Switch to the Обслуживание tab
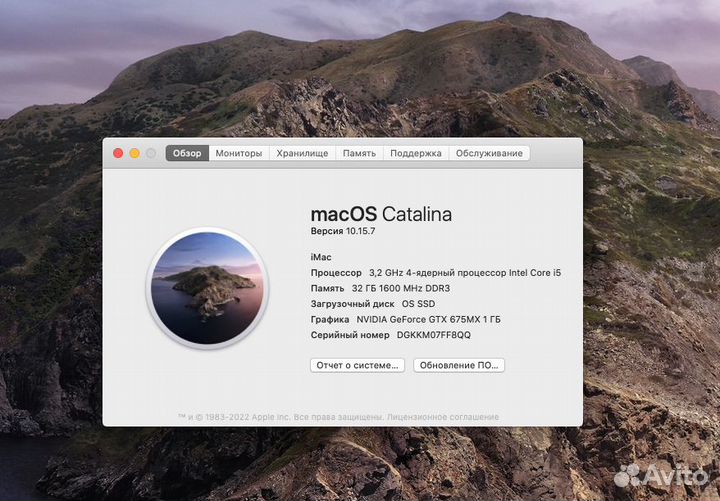 click(489, 153)
